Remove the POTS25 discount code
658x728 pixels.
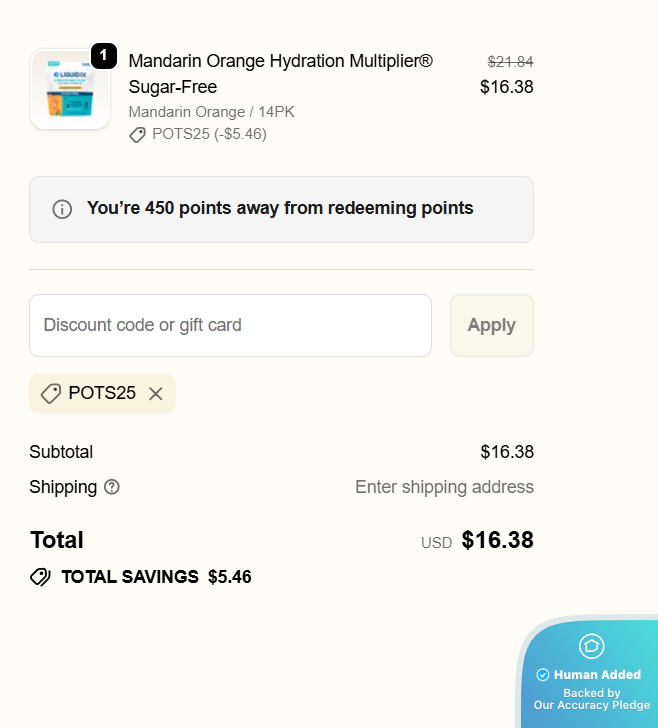pyautogui.click(x=156, y=394)
